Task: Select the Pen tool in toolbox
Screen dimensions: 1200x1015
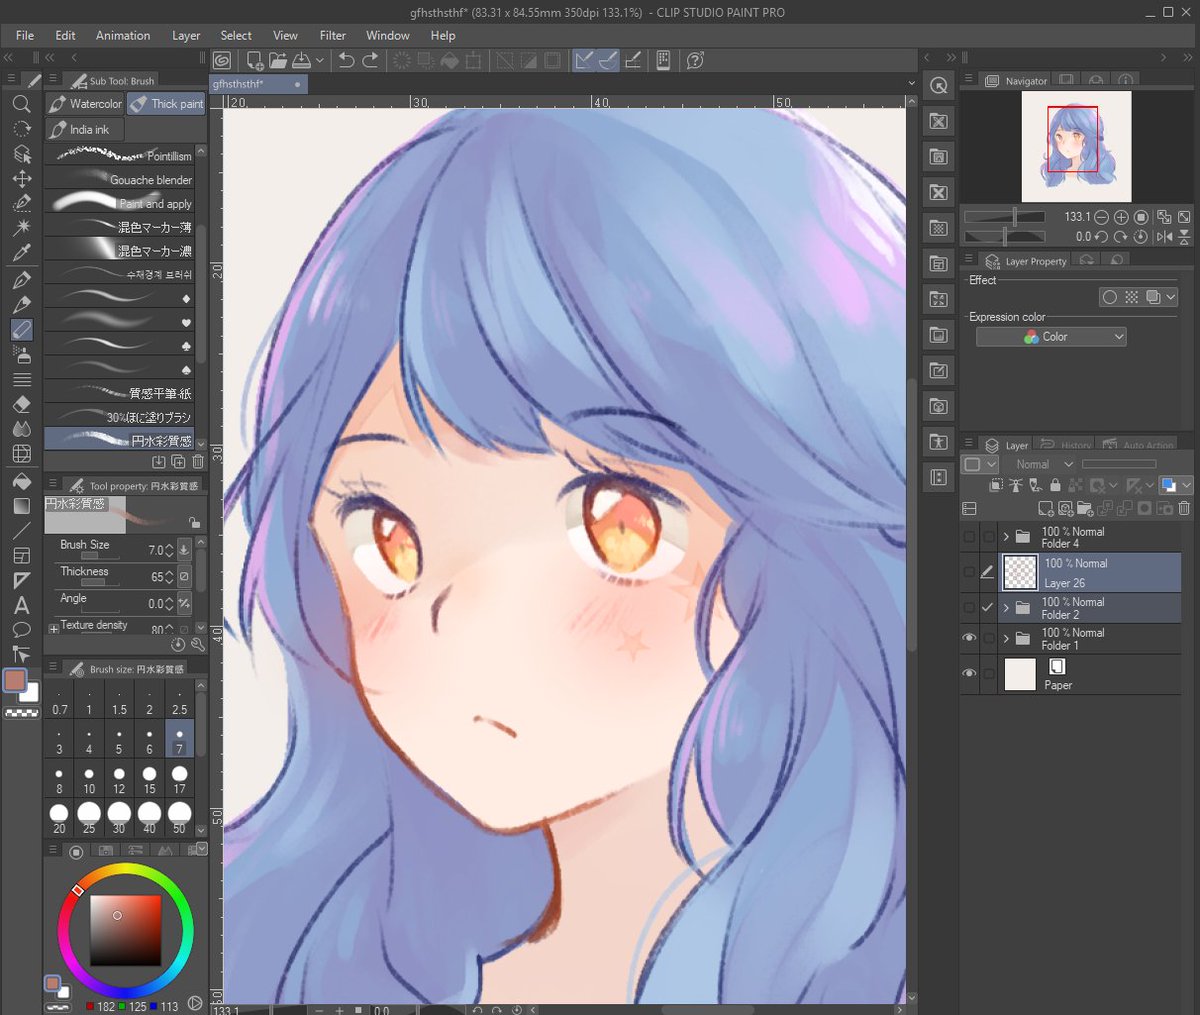Action: [x=21, y=279]
